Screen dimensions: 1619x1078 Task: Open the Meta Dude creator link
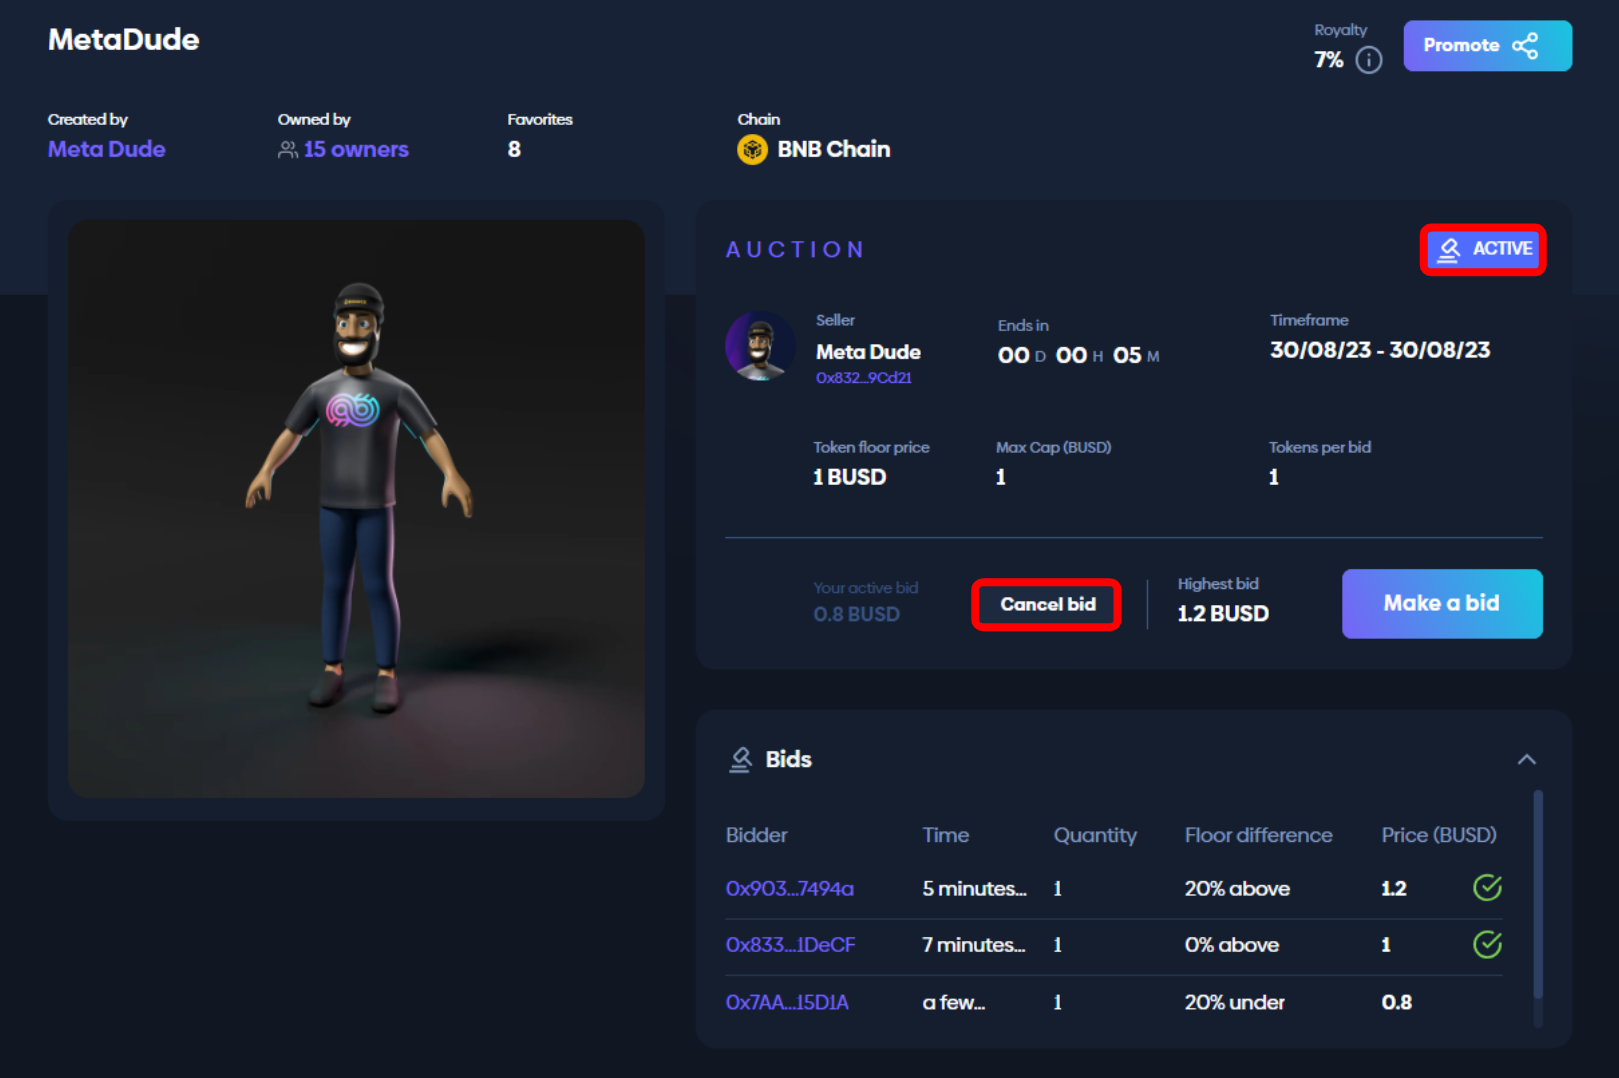(107, 149)
